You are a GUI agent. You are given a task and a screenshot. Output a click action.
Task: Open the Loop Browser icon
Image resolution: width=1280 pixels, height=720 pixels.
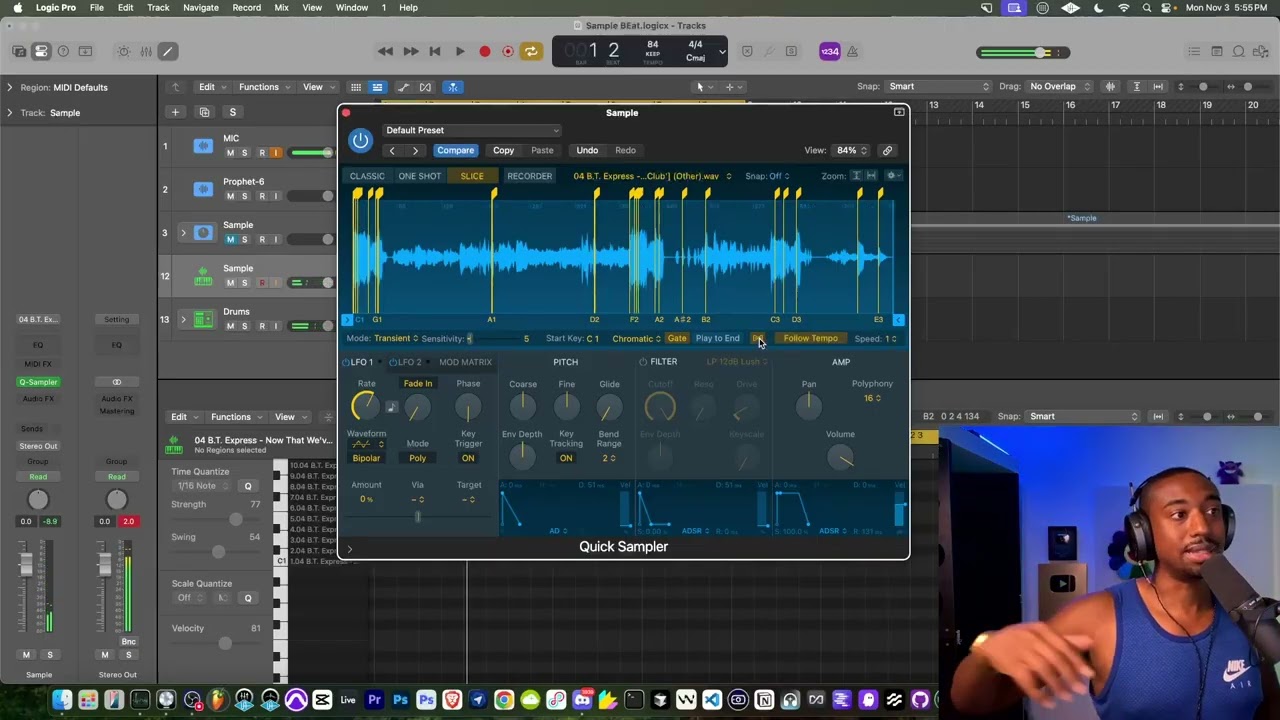click(x=1239, y=52)
